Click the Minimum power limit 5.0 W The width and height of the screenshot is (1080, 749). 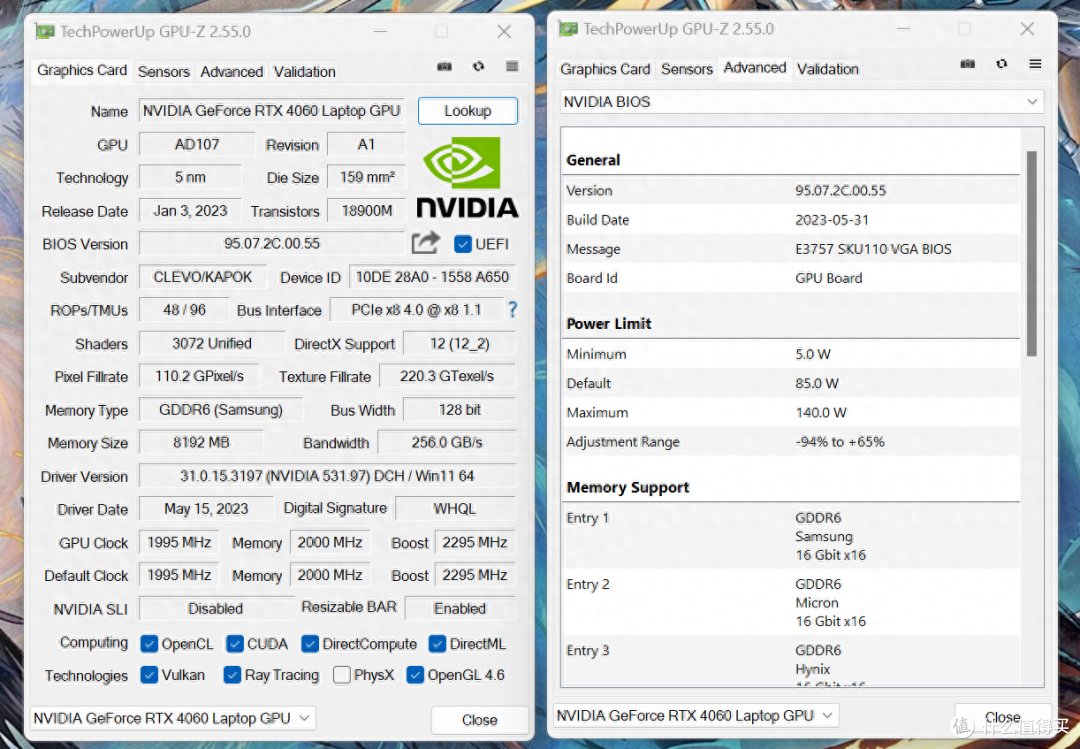813,354
